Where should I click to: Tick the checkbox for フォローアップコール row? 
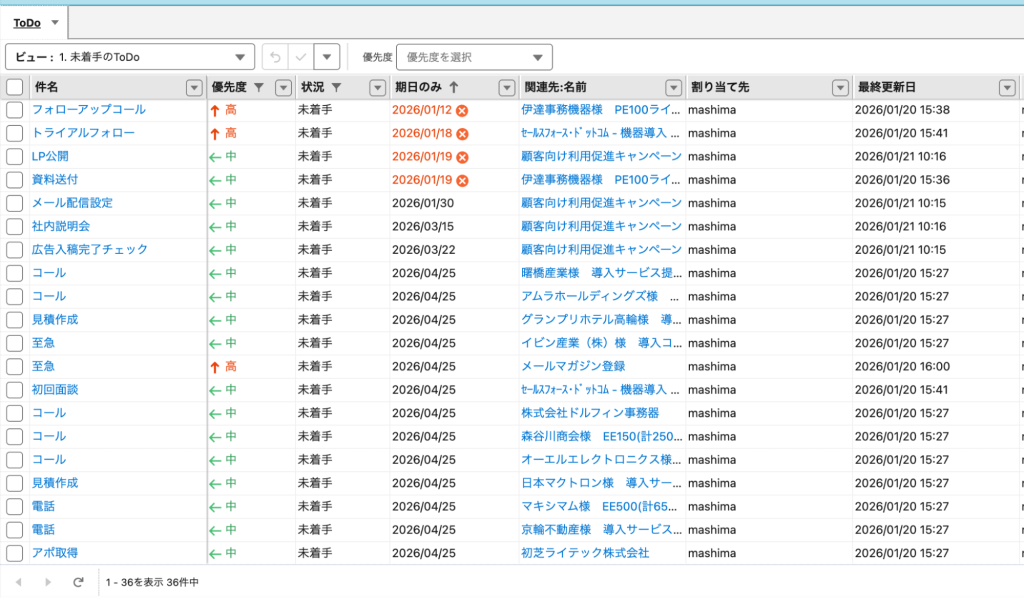pyautogui.click(x=14, y=110)
